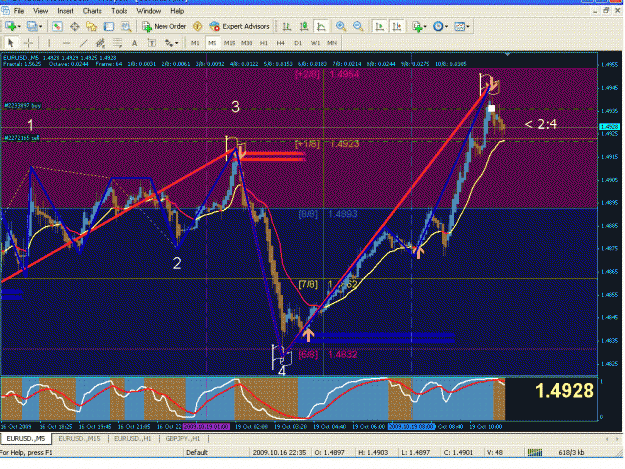625x469 pixels.
Task: Open the Charts menu
Action: [x=92, y=11]
